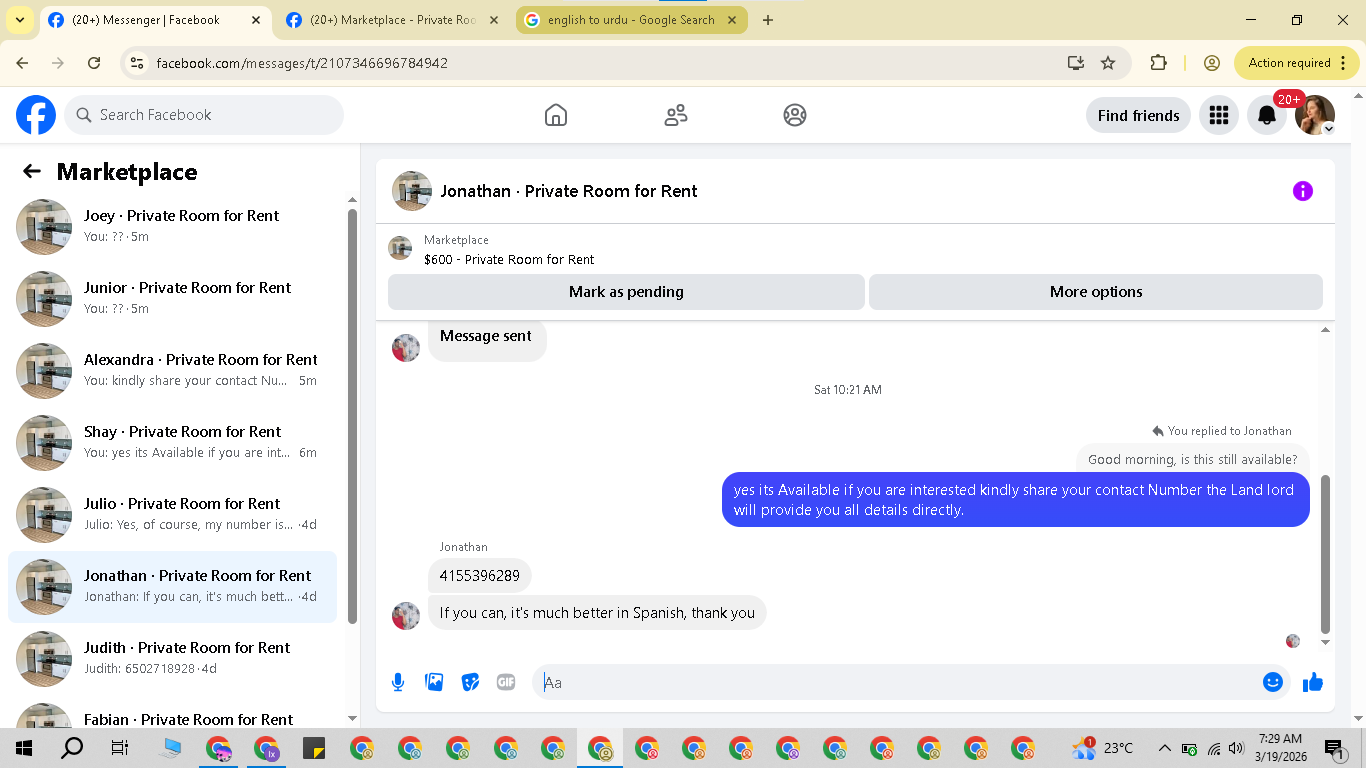Open Shay's Private Room for Rent conversation

(x=172, y=443)
